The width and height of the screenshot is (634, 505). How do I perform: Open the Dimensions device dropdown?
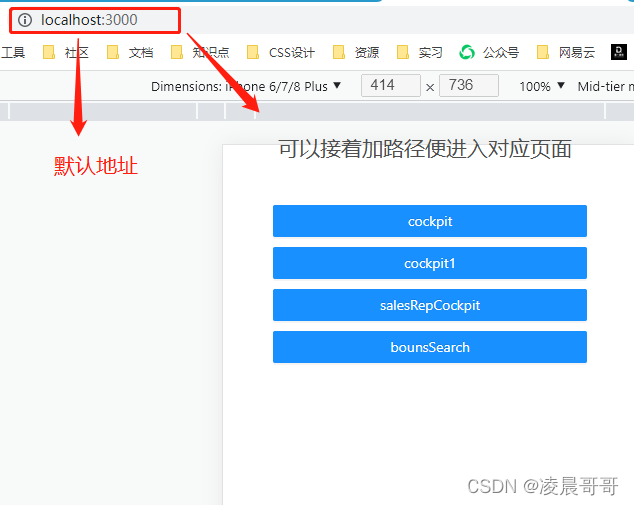(x=246, y=86)
